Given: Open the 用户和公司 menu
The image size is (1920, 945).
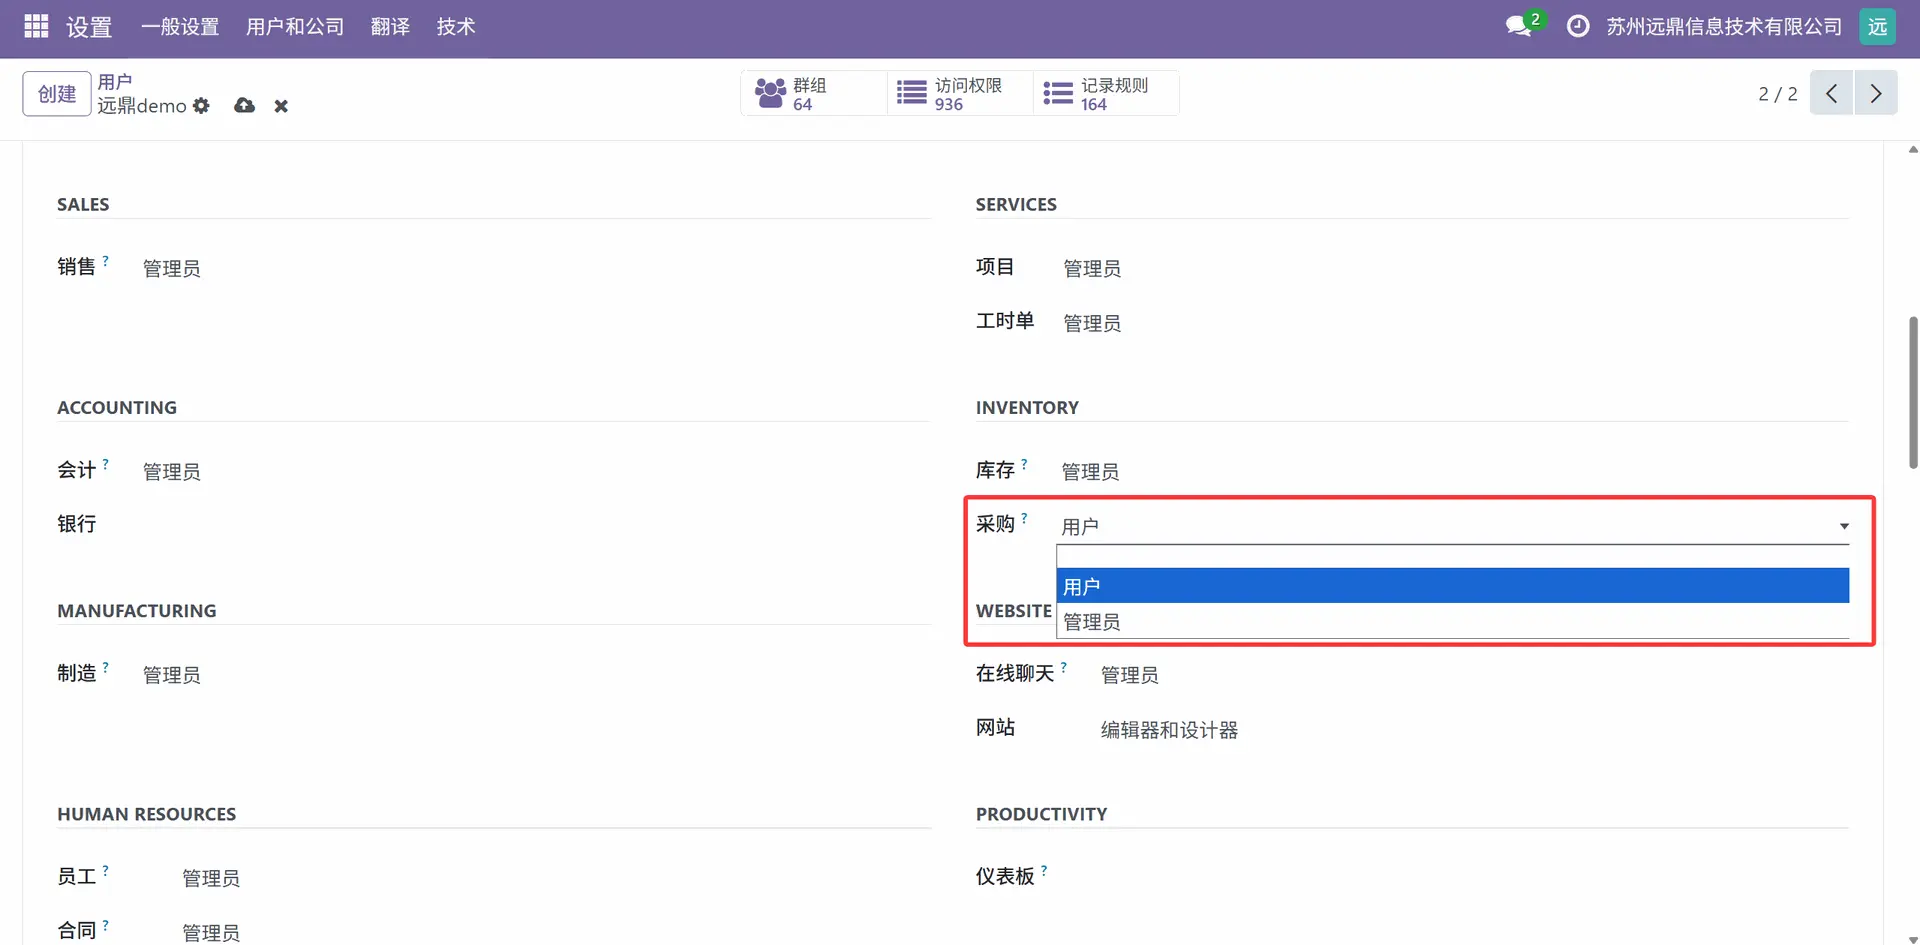Looking at the screenshot, I should pyautogui.click(x=295, y=27).
